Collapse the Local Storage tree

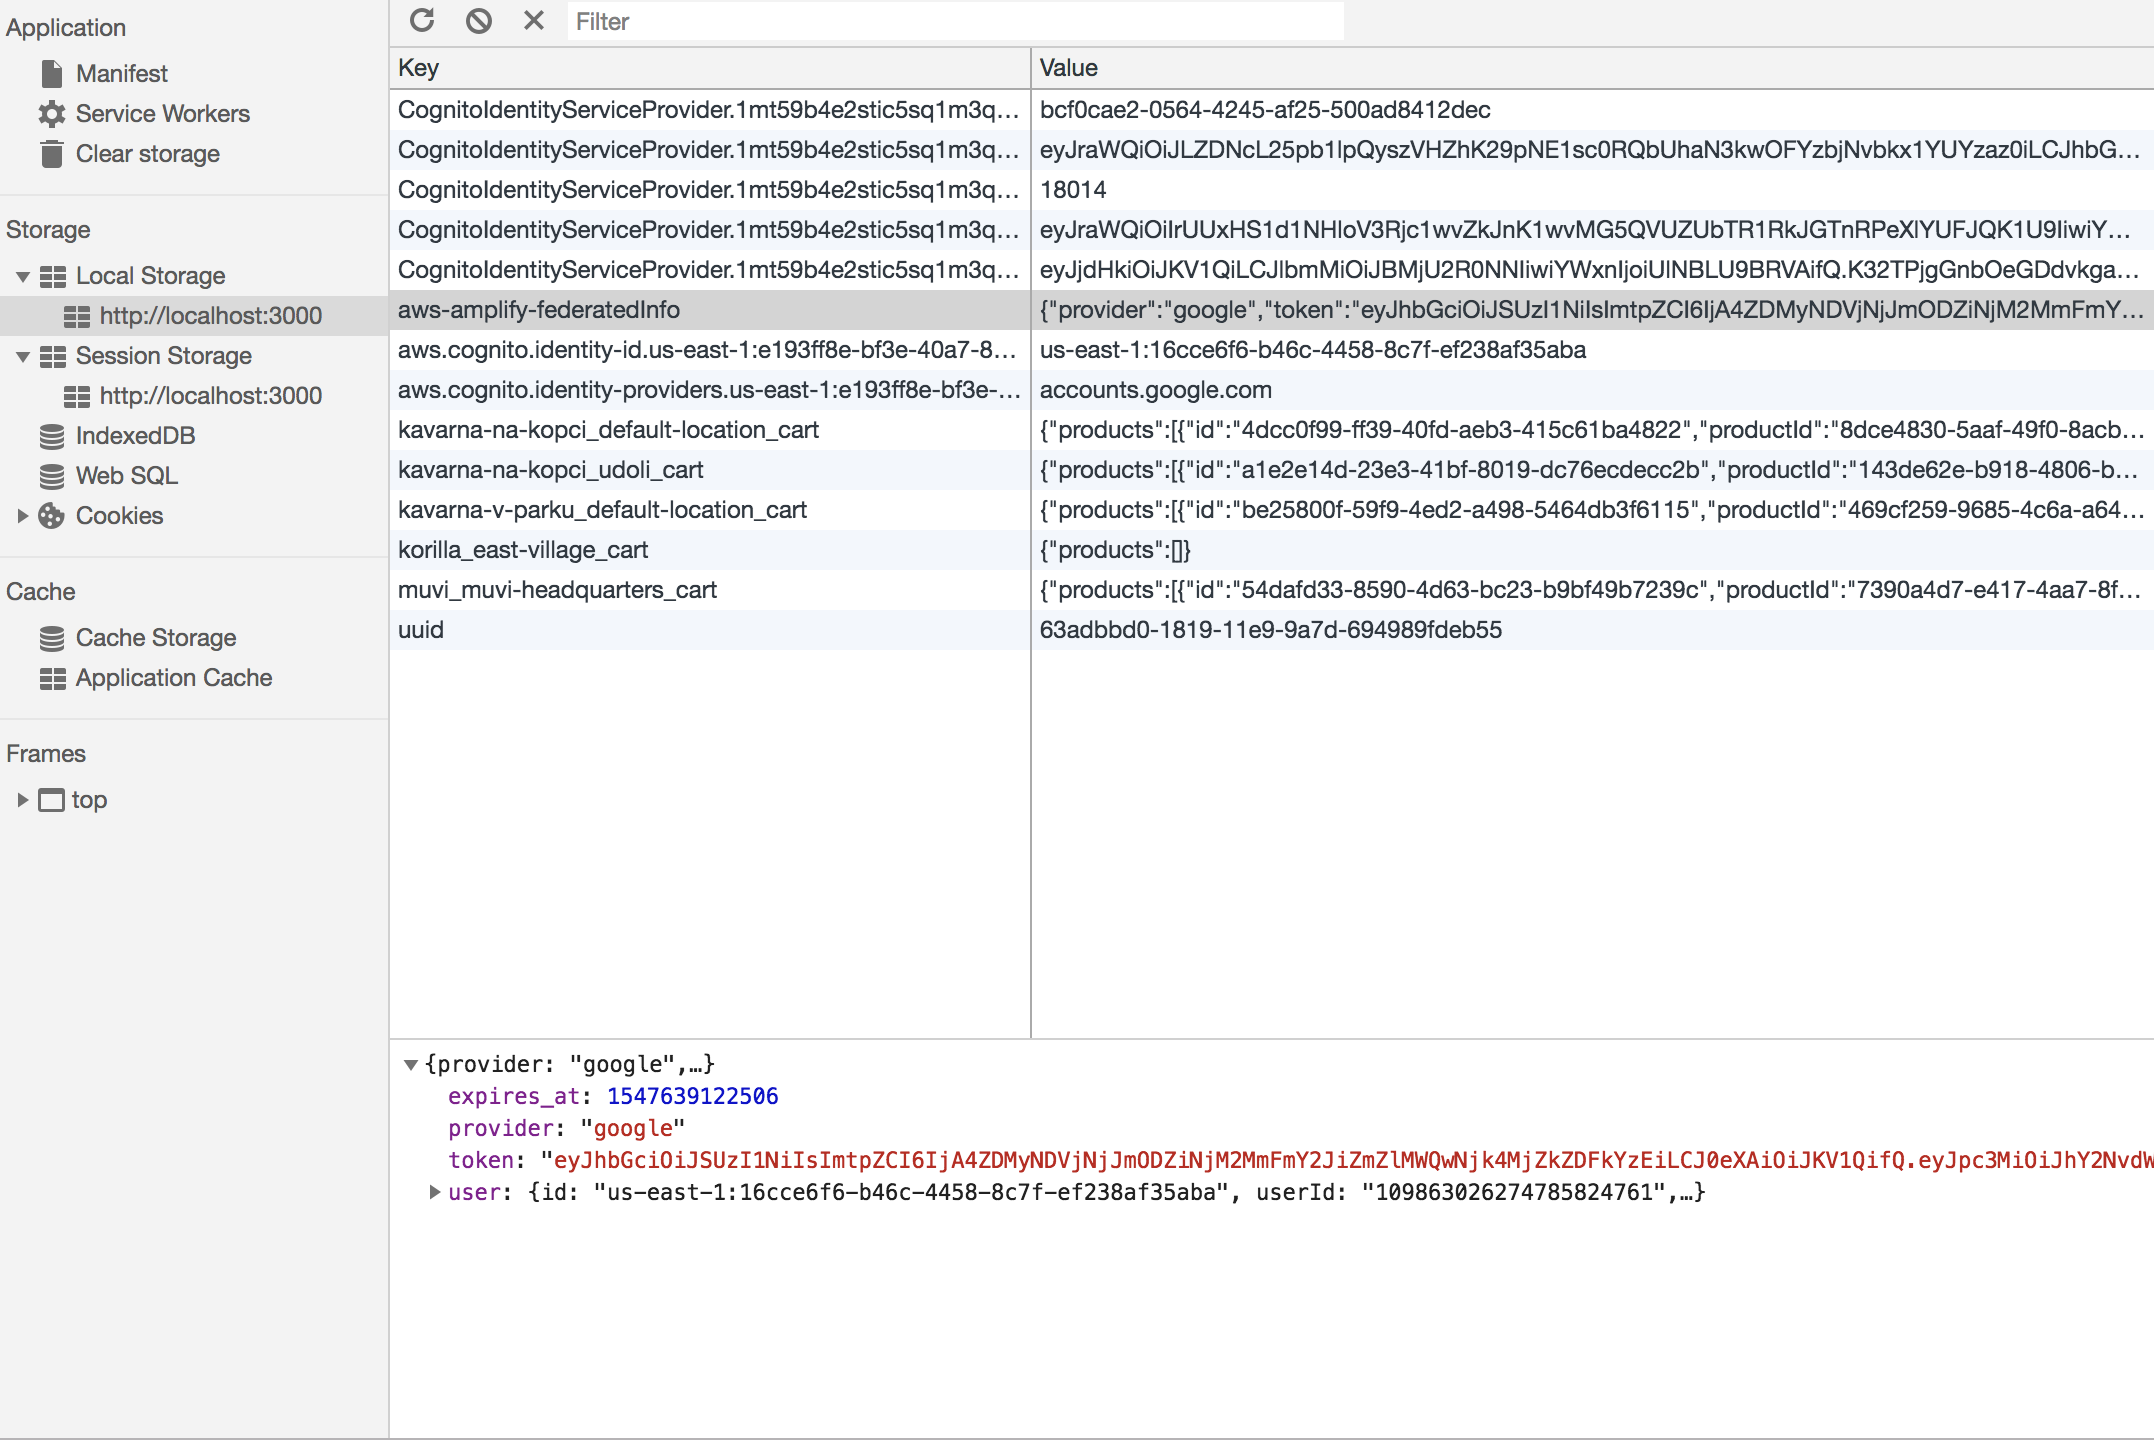[22, 276]
